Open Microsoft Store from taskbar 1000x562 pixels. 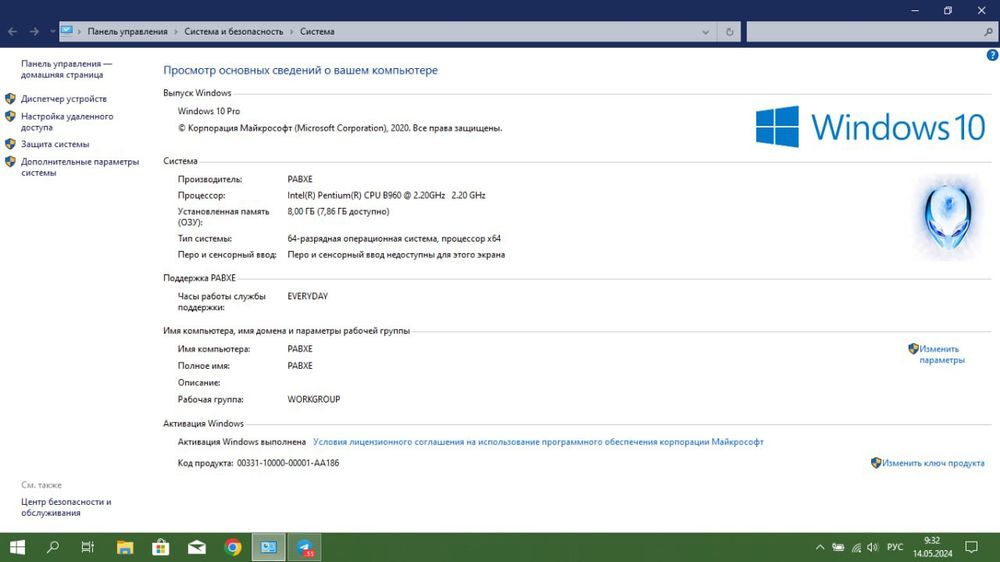[x=161, y=547]
